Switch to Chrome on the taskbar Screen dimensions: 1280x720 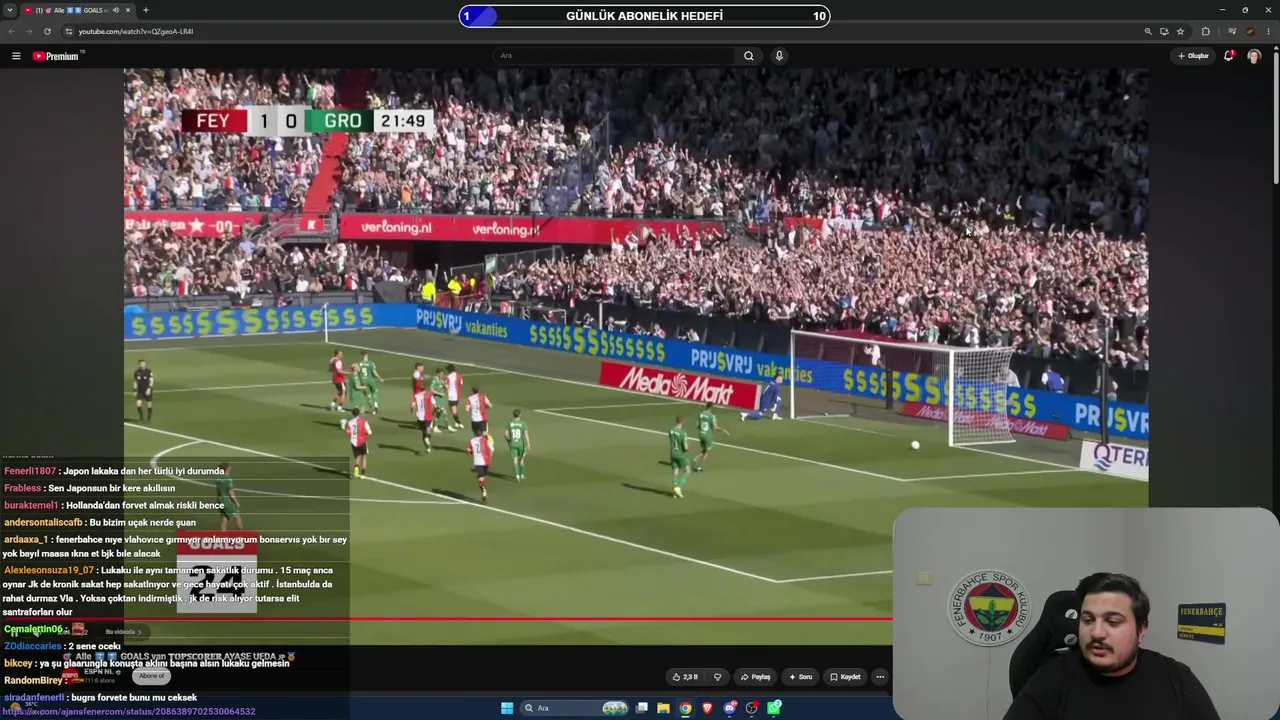click(x=685, y=708)
